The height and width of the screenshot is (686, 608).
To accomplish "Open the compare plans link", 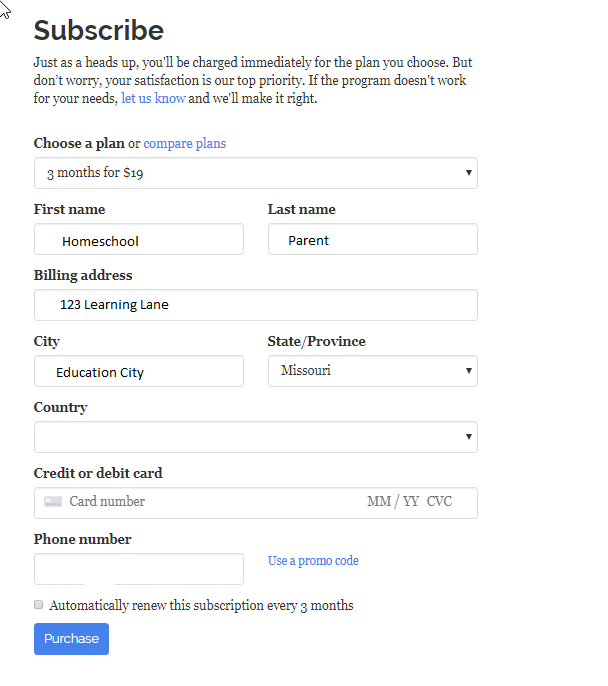I will (x=185, y=143).
